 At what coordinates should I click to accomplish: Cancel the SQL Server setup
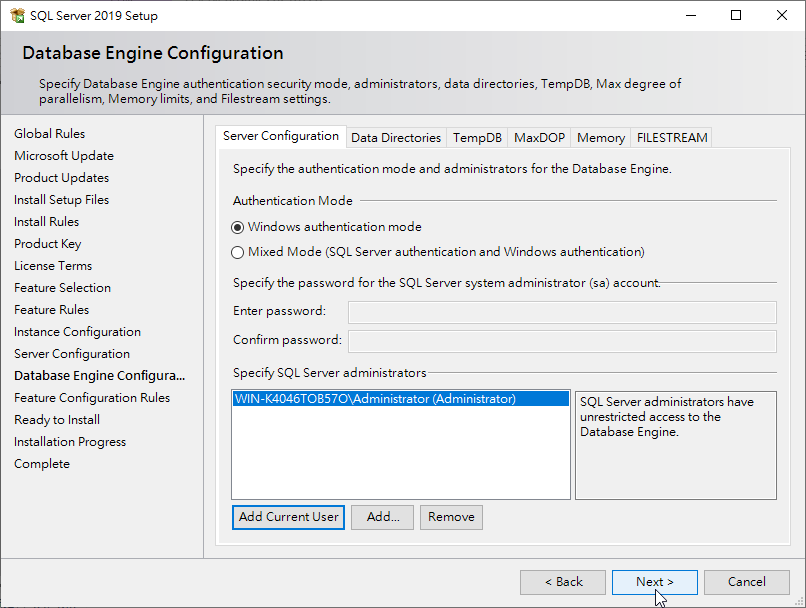pyautogui.click(x=747, y=582)
